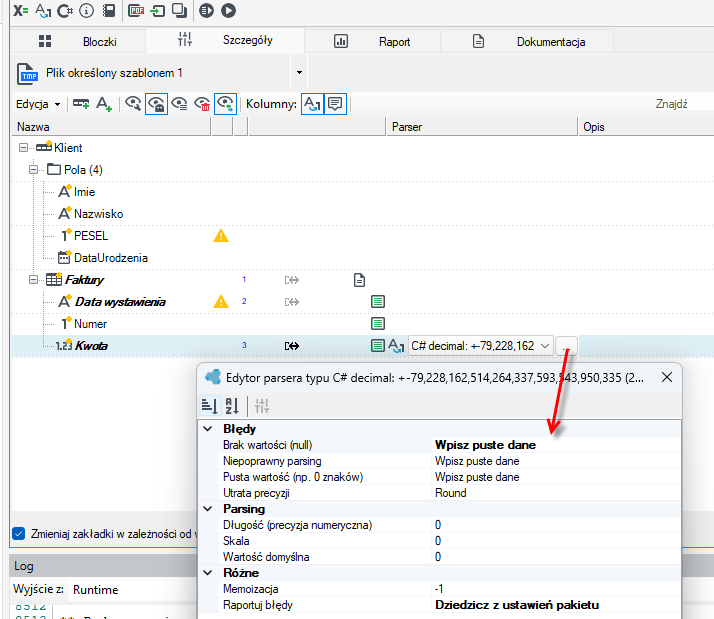Open the notebook icon in top toolbar
This screenshot has width=714, height=619.
(109, 10)
